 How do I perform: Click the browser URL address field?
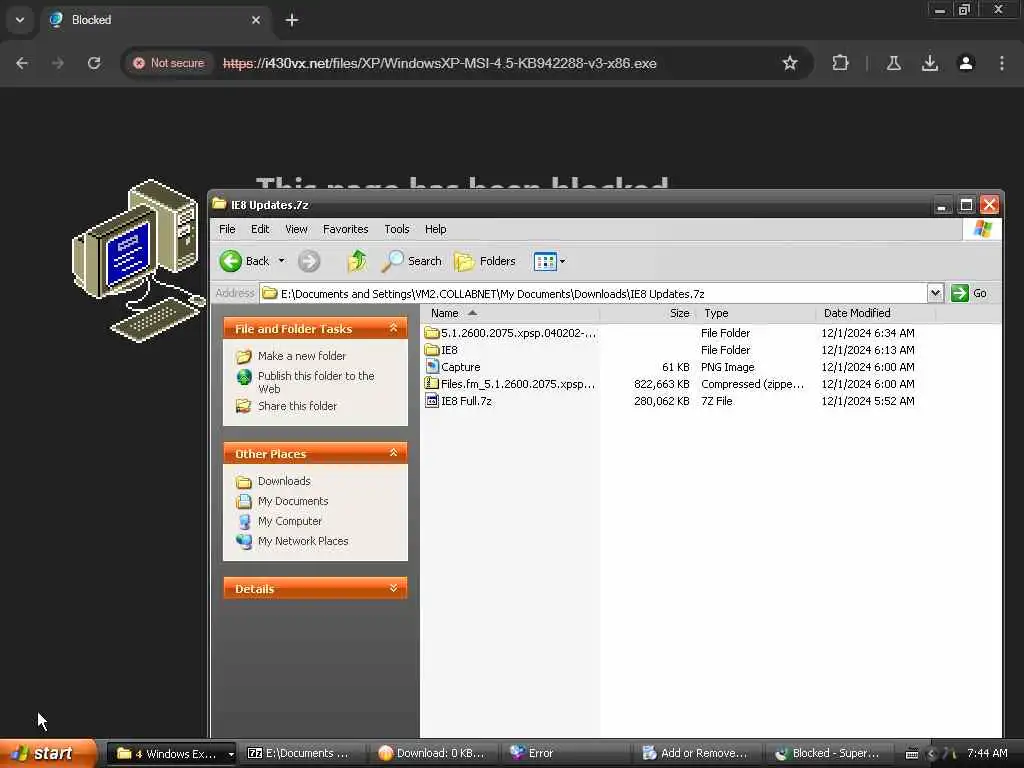pos(440,63)
